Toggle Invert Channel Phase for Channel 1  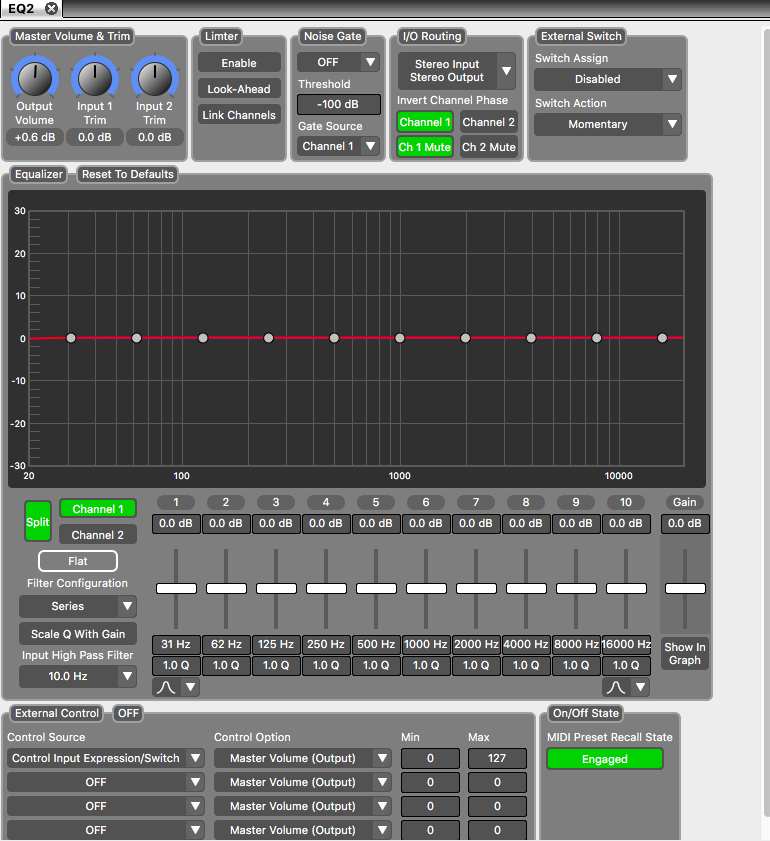tap(425, 122)
